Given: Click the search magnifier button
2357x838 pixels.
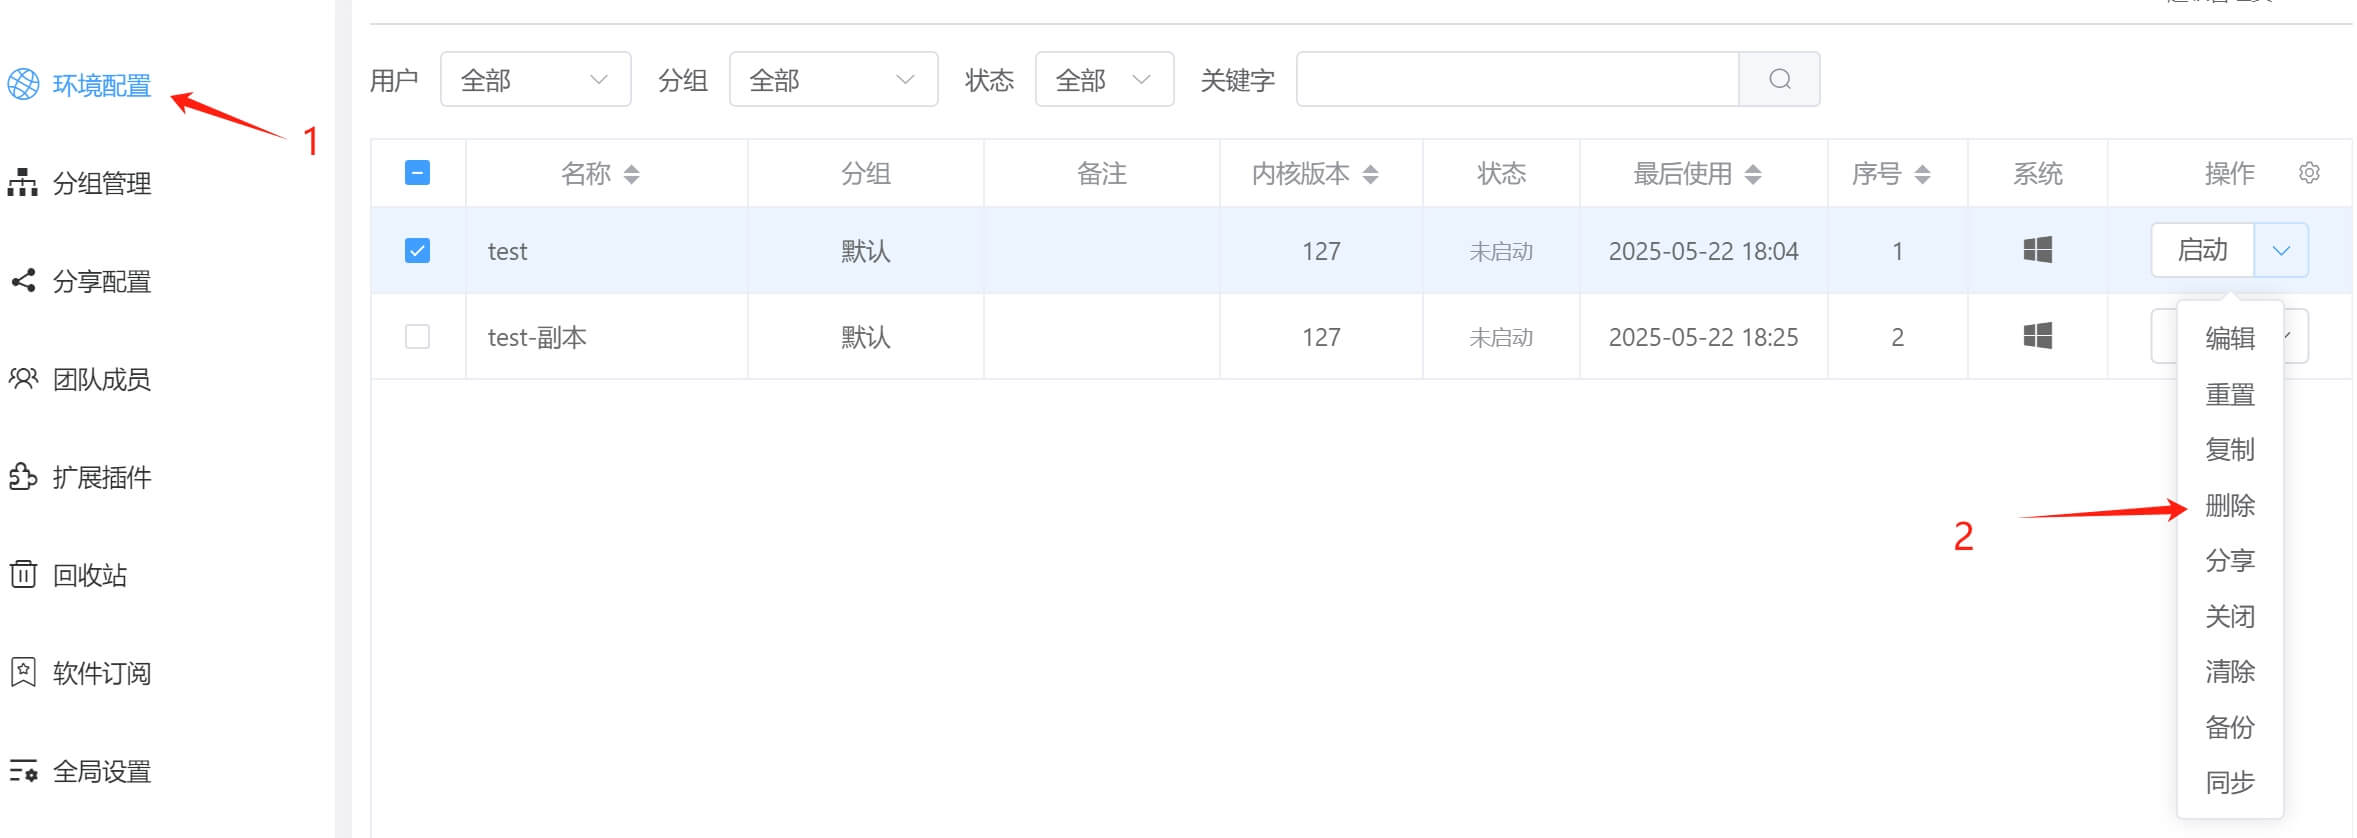Looking at the screenshot, I should [1779, 80].
